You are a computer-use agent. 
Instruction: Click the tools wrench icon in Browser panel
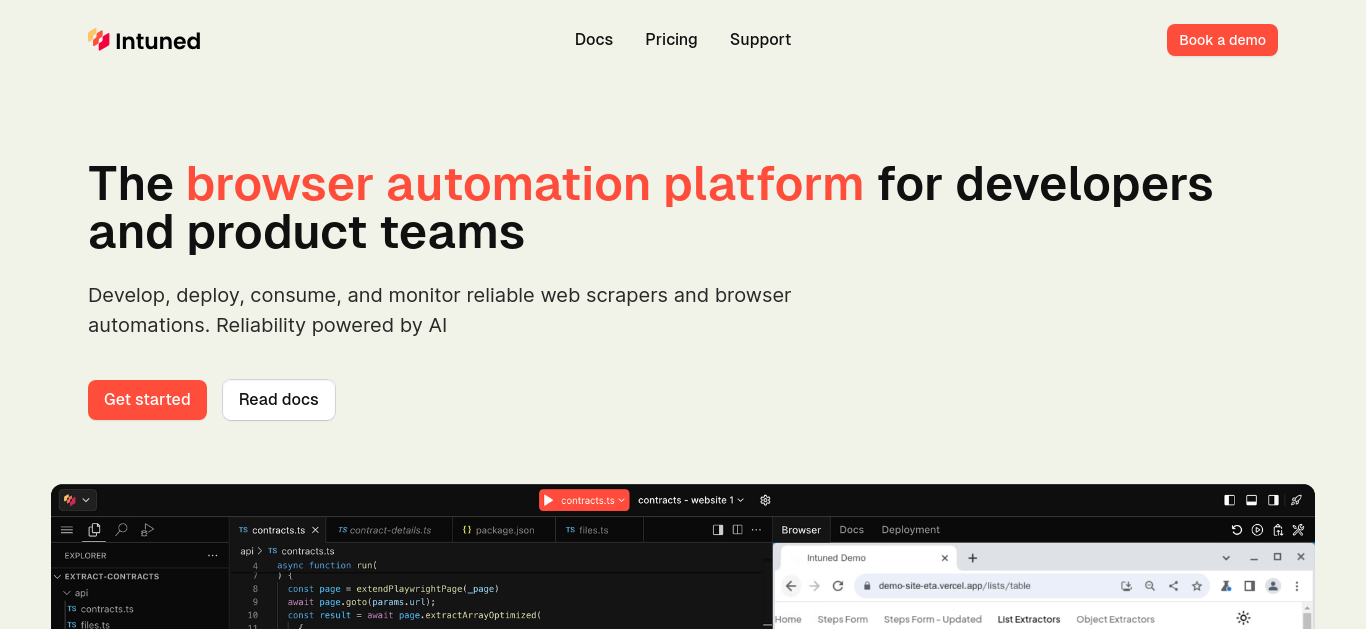click(x=1298, y=530)
